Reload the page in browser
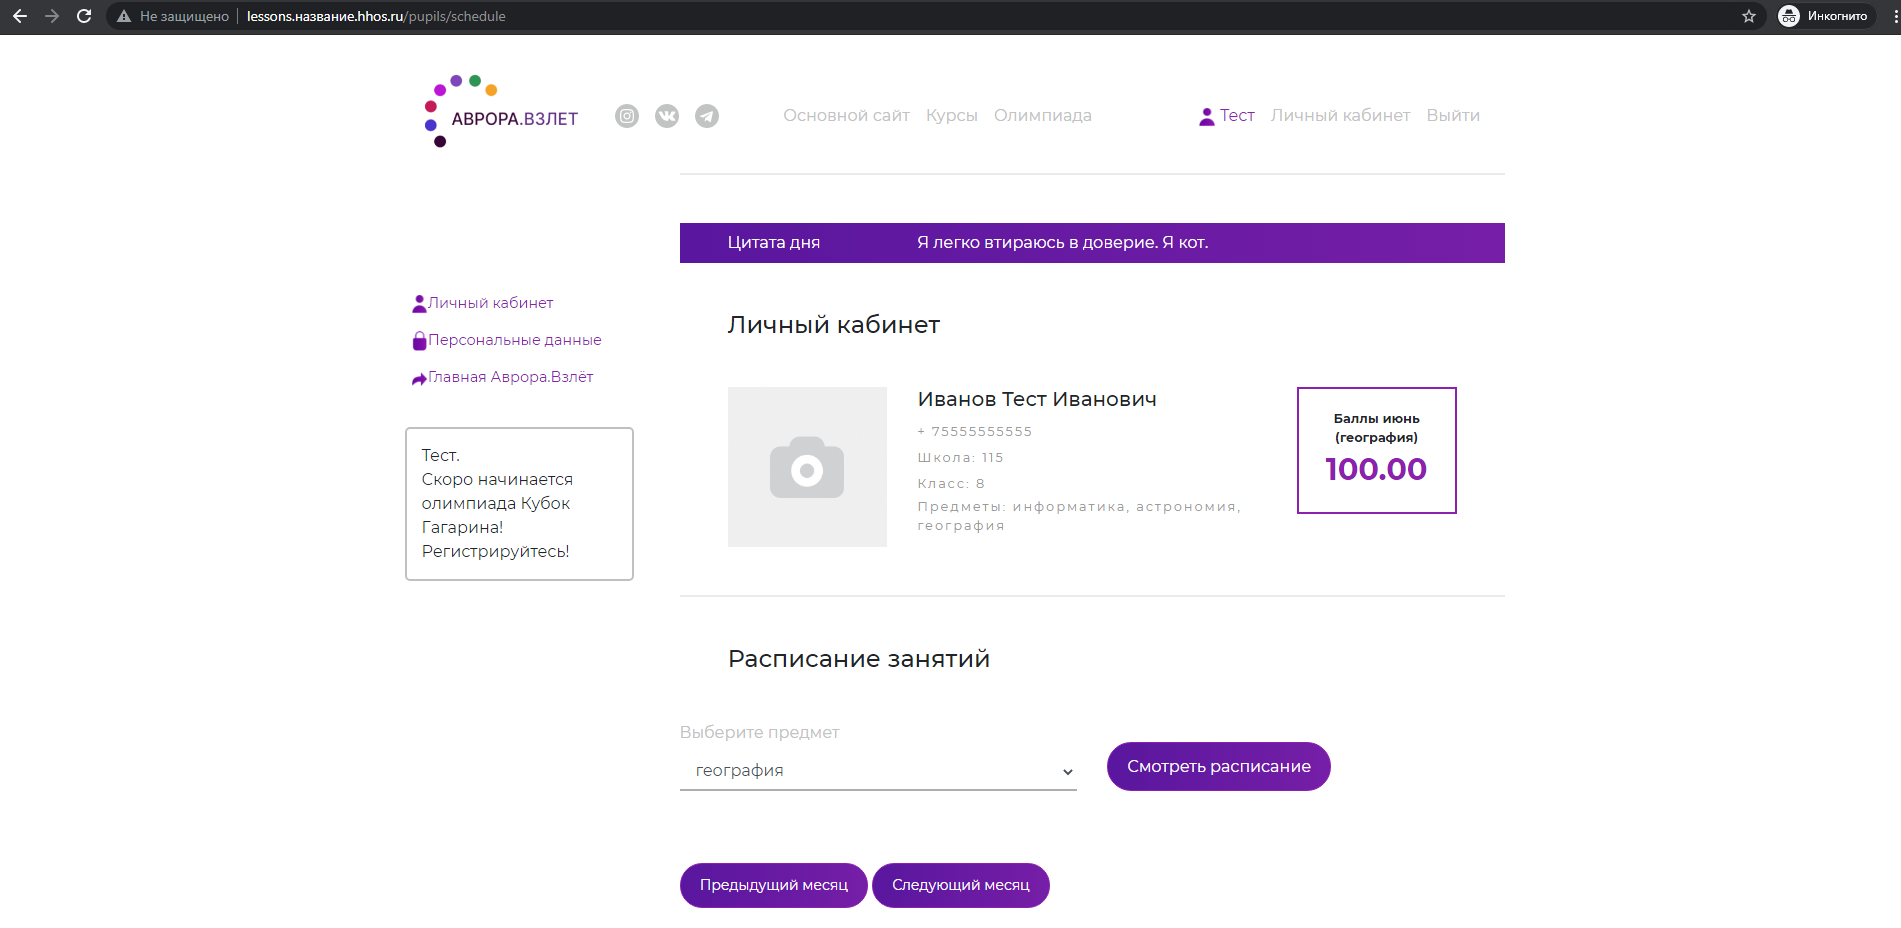The width and height of the screenshot is (1901, 928). pyautogui.click(x=84, y=16)
